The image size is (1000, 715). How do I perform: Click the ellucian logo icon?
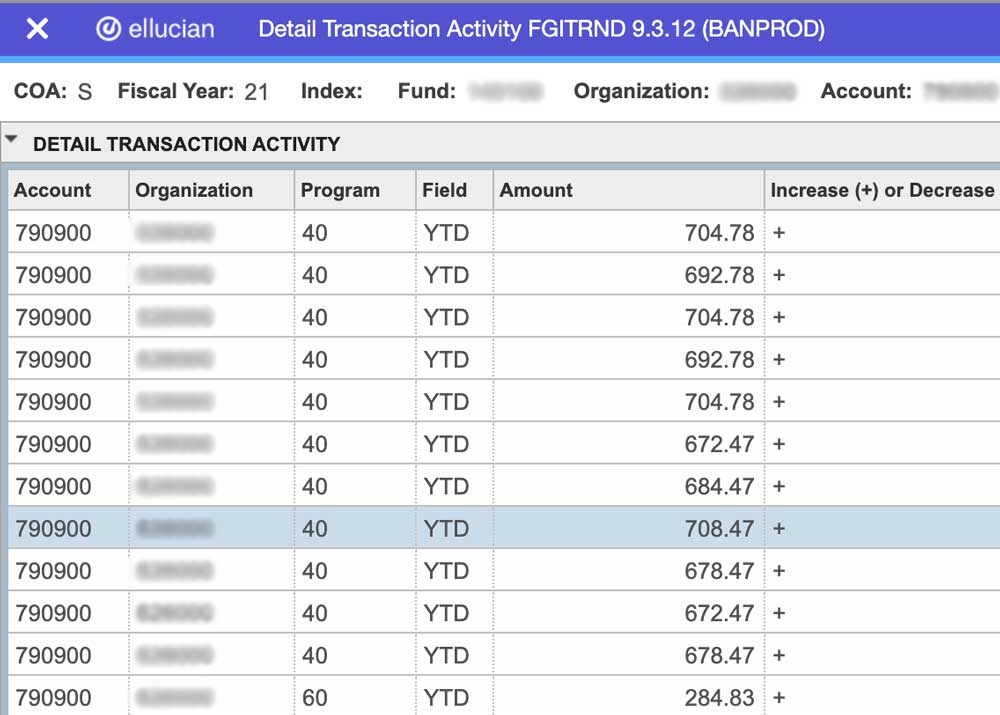(110, 29)
